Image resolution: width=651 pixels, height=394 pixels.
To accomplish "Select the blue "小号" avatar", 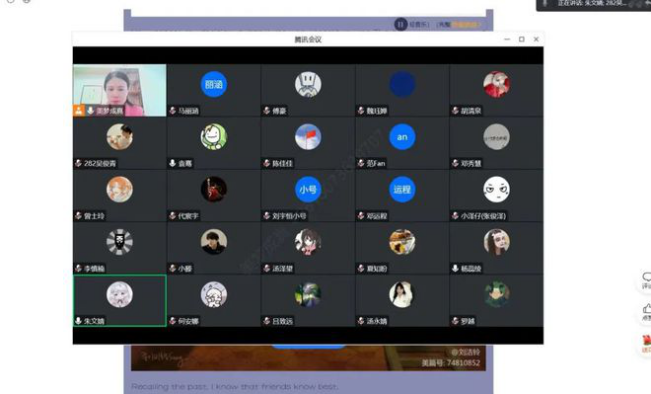I will click(308, 189).
